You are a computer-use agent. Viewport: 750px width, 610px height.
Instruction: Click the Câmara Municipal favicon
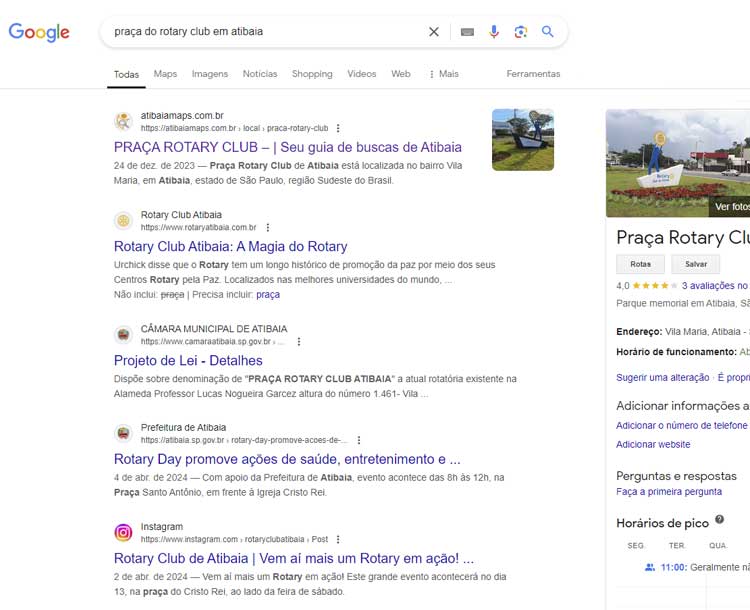pos(123,334)
